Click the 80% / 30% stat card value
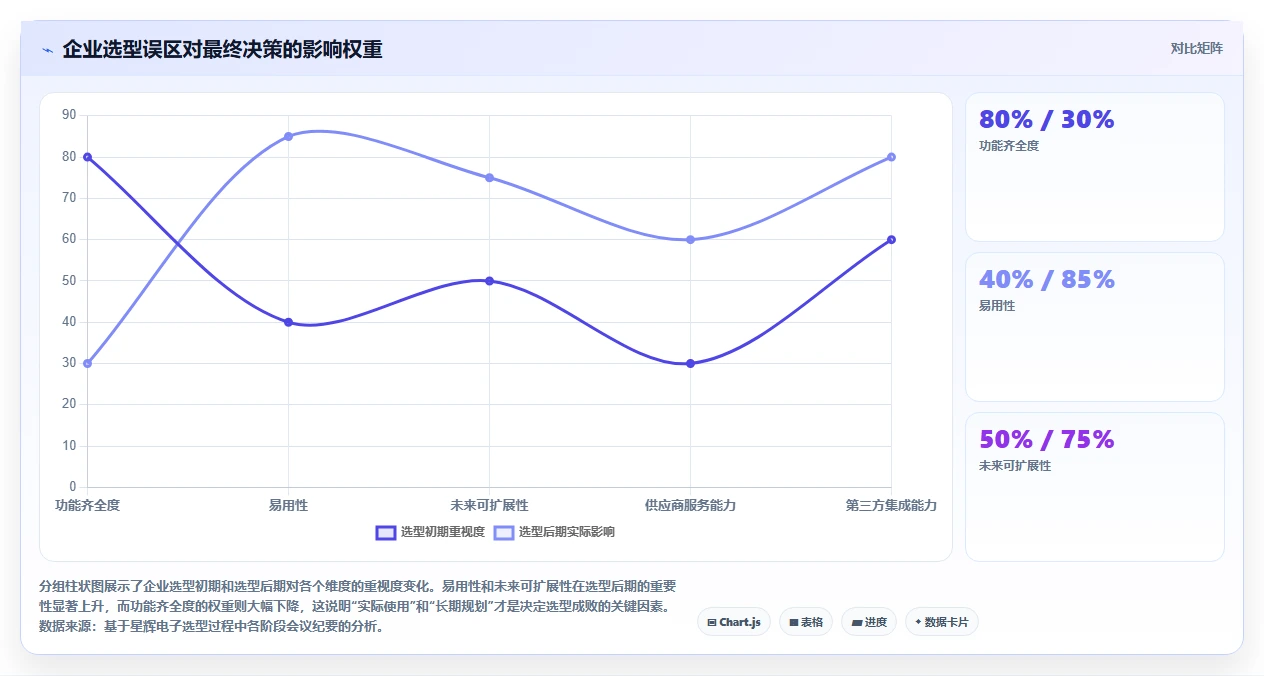This screenshot has height=676, width=1264. coord(1046,120)
